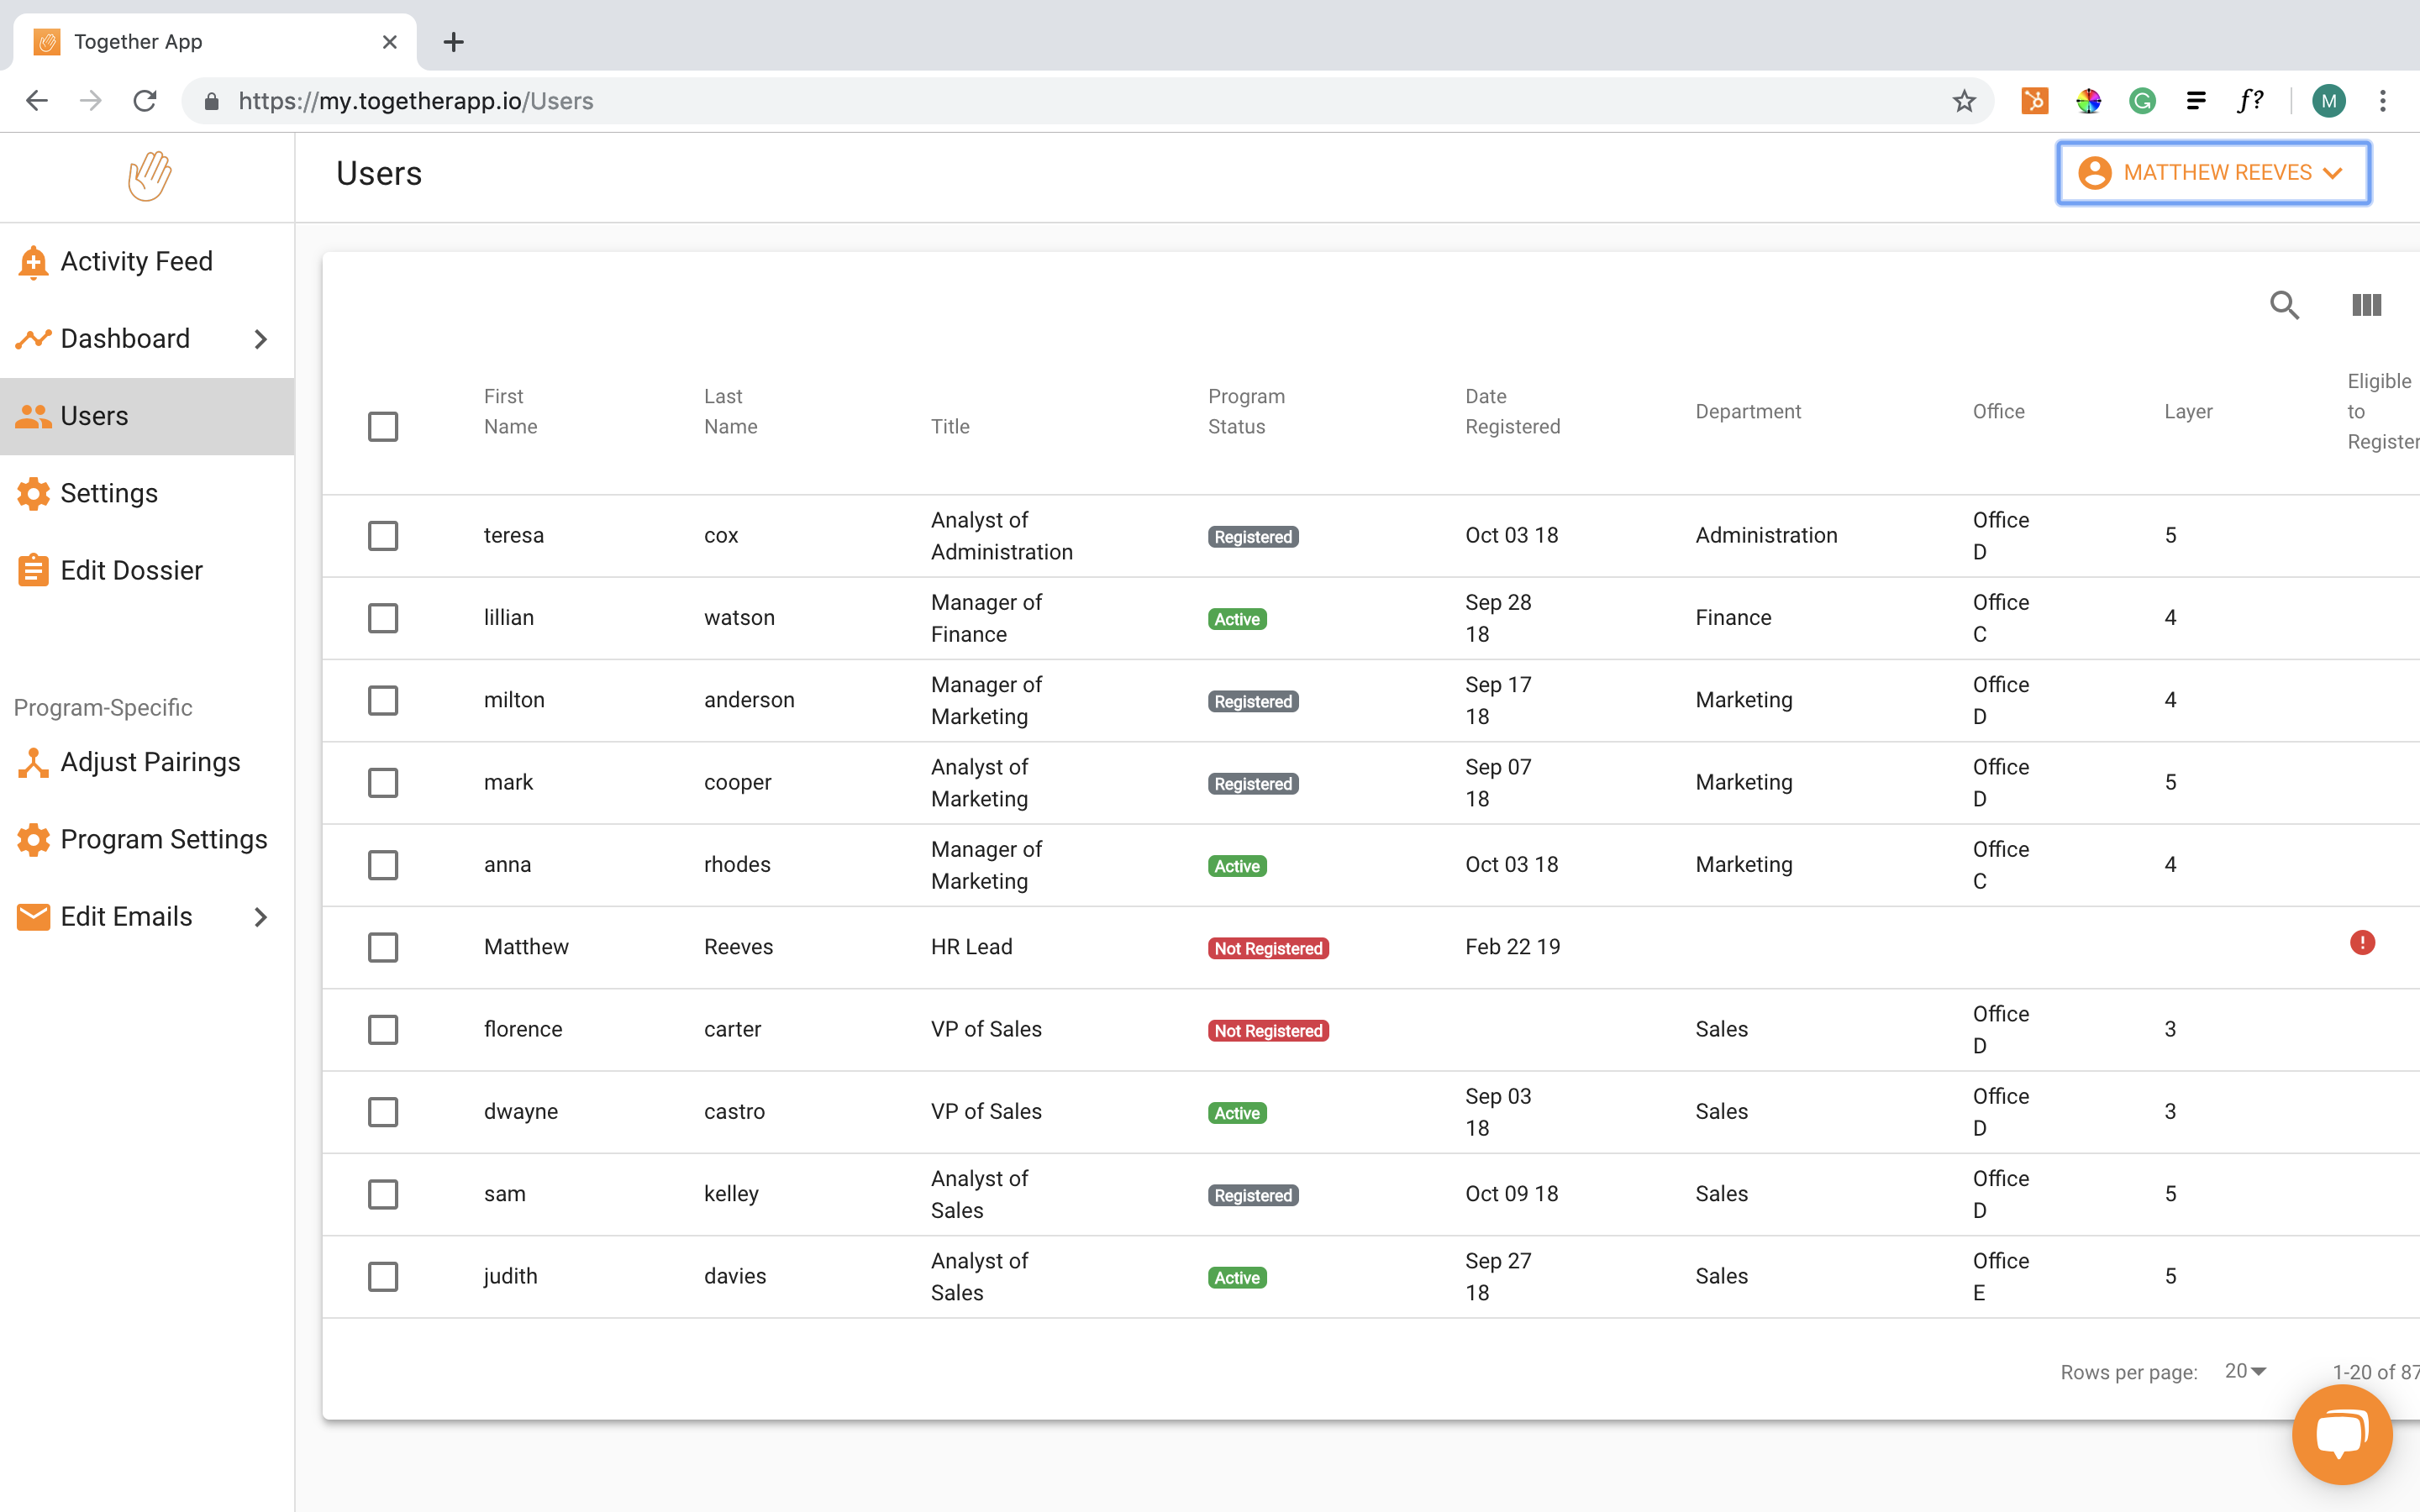This screenshot has width=2420, height=1512.
Task: Click the Together hand logo
Action: (149, 176)
